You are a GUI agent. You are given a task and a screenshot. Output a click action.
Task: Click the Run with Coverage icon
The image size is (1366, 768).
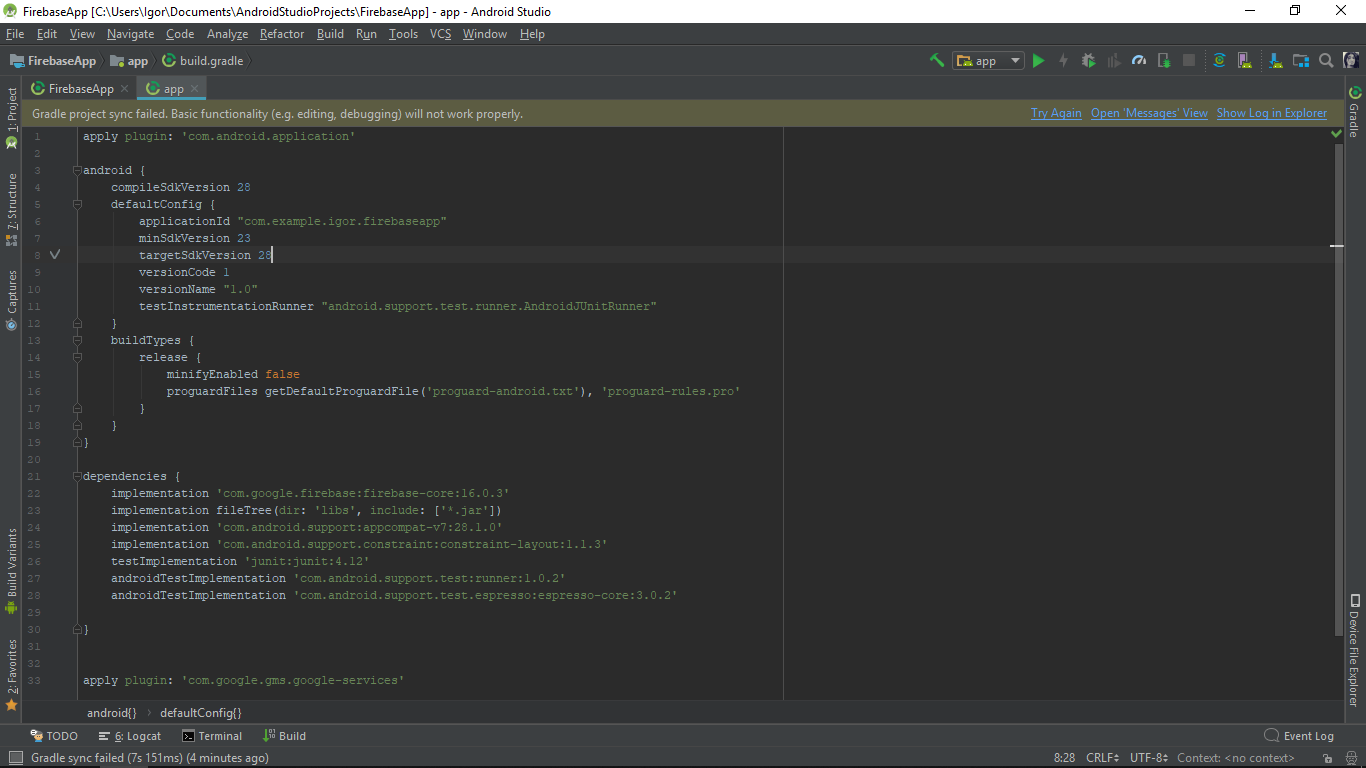coord(1114,61)
